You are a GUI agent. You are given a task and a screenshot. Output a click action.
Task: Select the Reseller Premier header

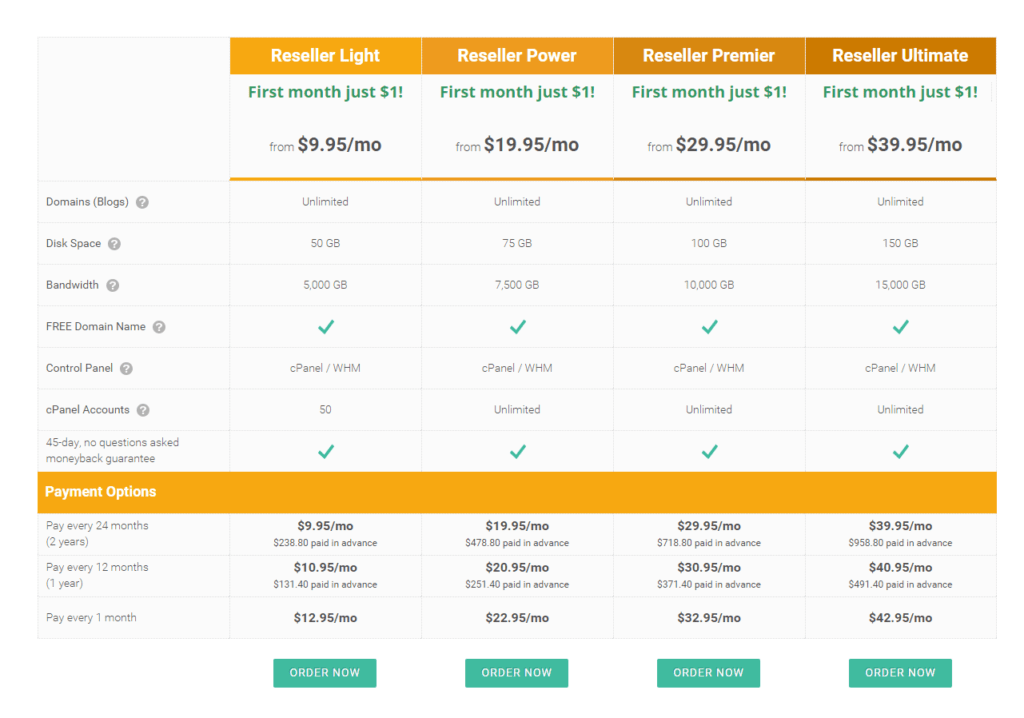(709, 56)
